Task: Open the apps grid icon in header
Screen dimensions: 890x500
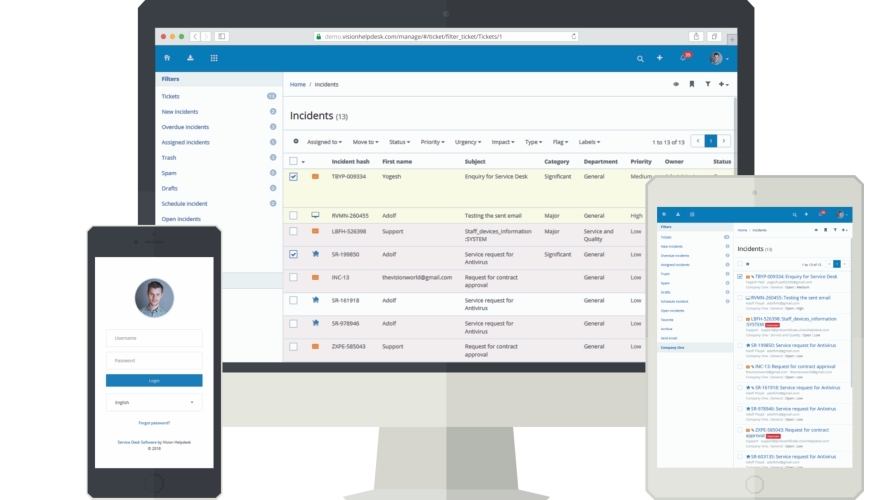Action: 214,58
